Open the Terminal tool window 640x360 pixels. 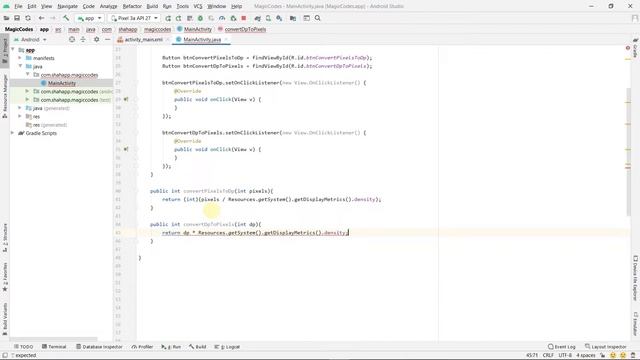pyautogui.click(x=54, y=347)
